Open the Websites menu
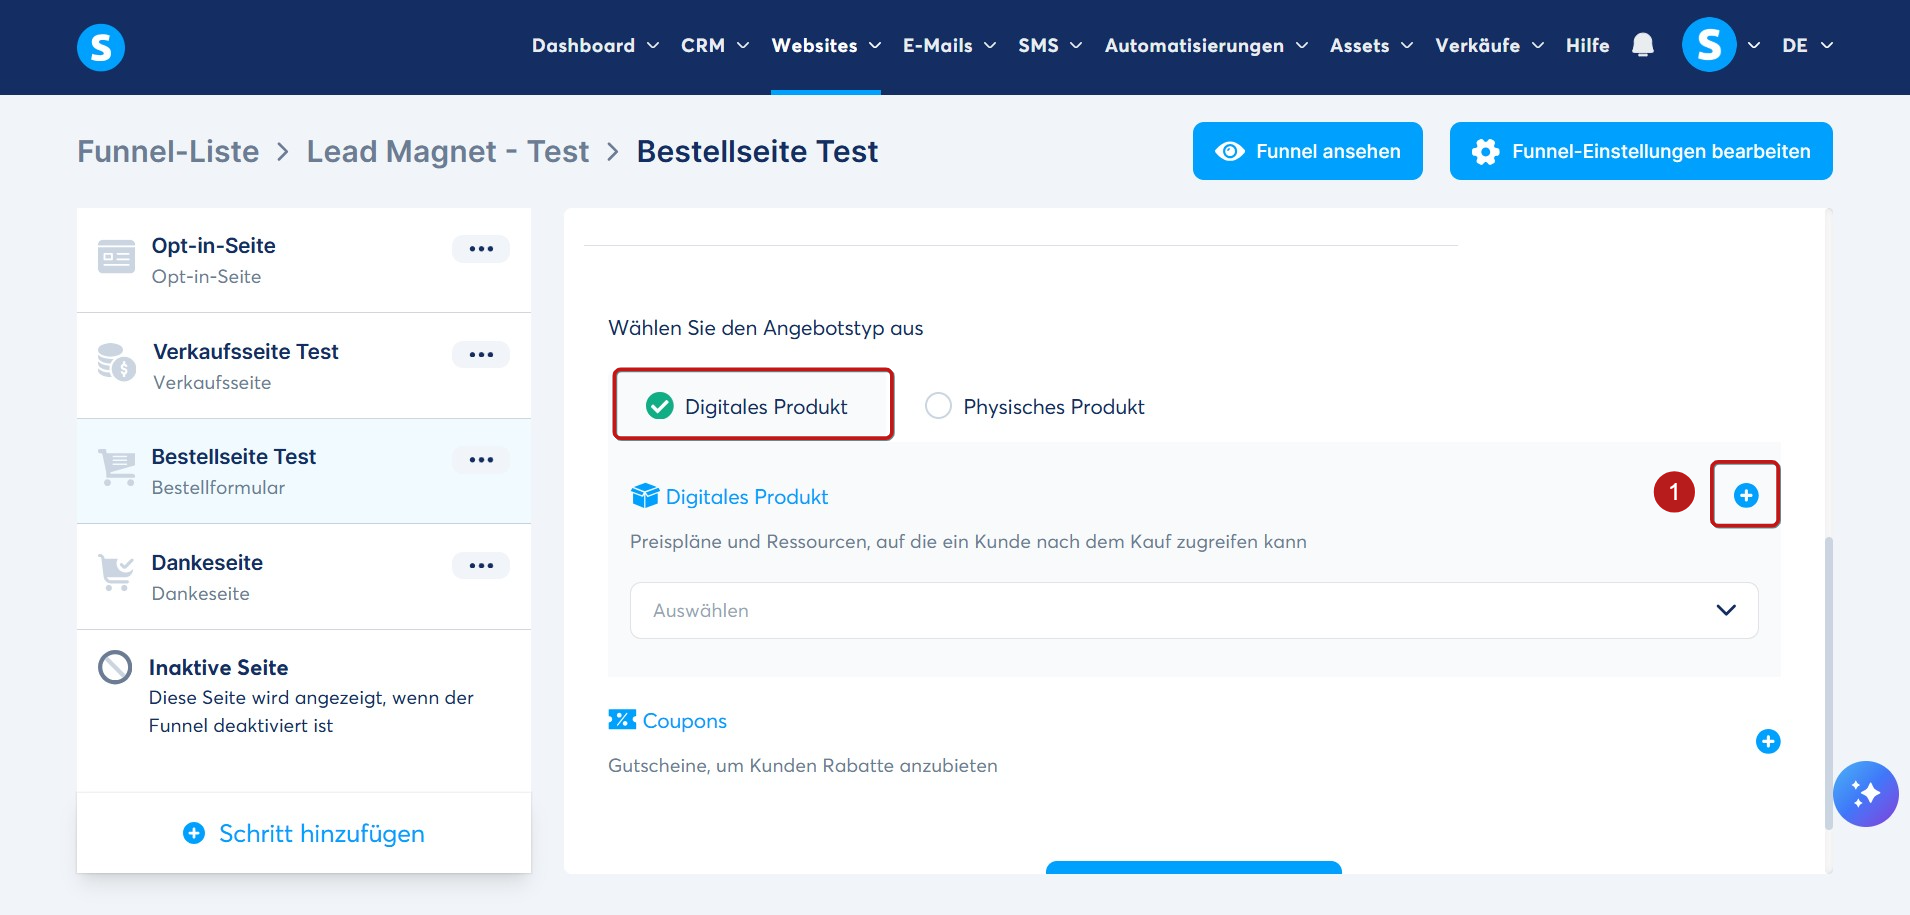The image size is (1910, 915). (826, 46)
